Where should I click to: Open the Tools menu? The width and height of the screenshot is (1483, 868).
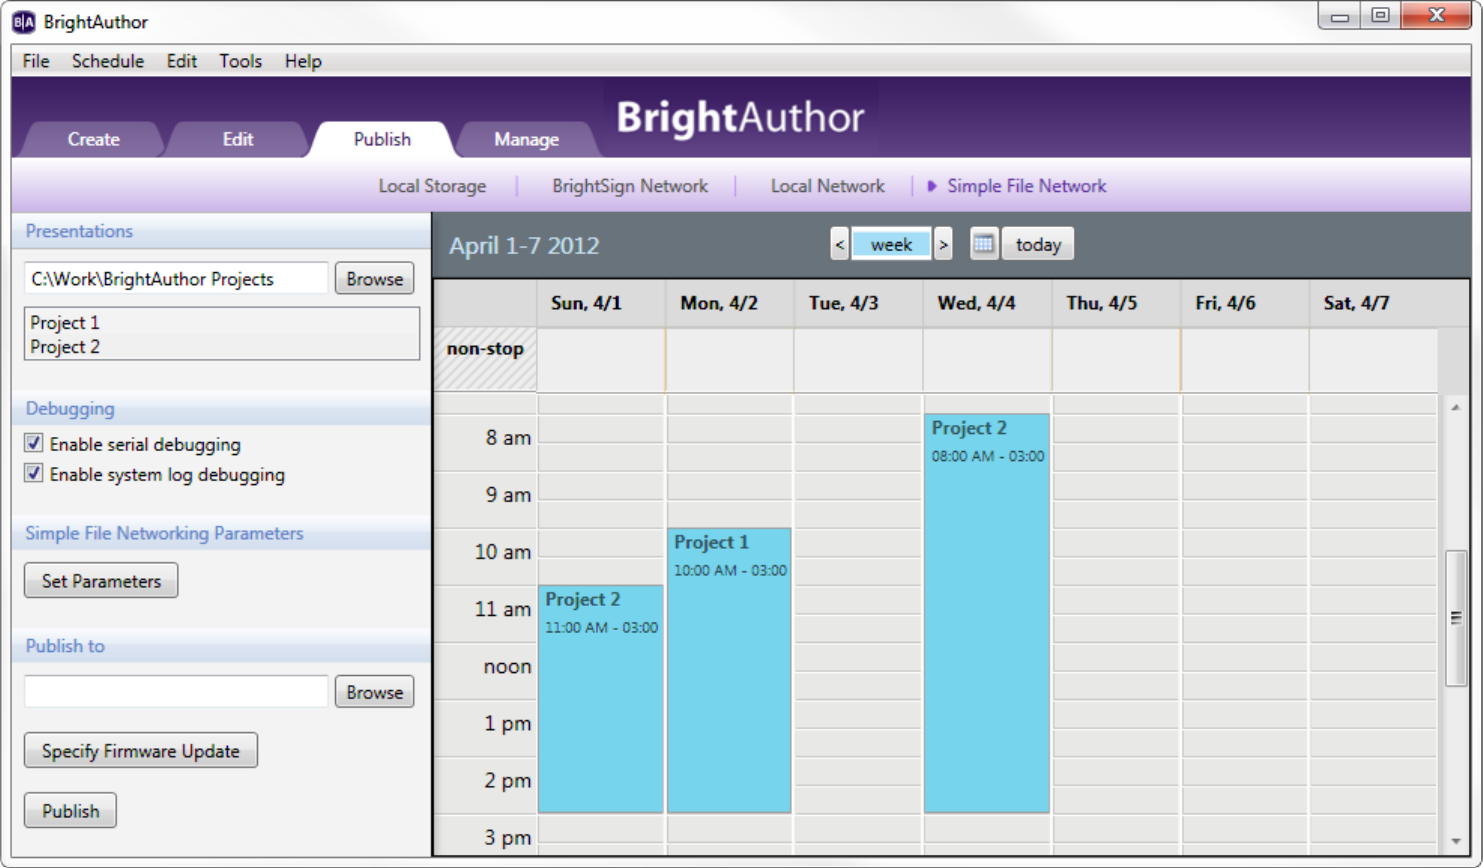point(241,61)
